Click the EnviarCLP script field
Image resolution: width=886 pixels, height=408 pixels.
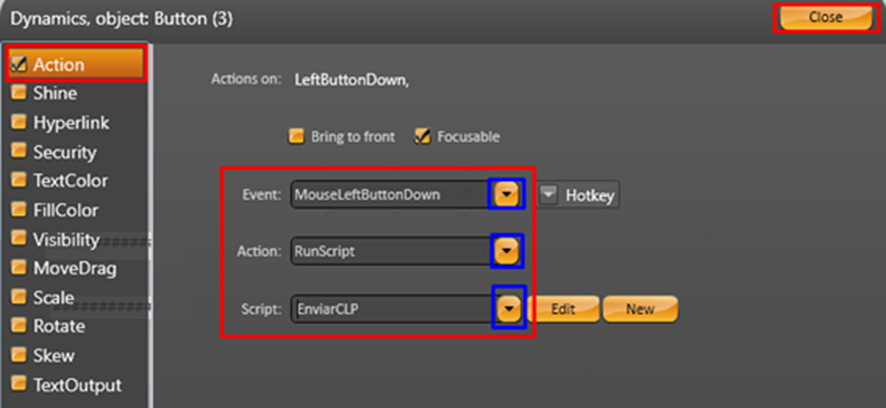tap(390, 309)
